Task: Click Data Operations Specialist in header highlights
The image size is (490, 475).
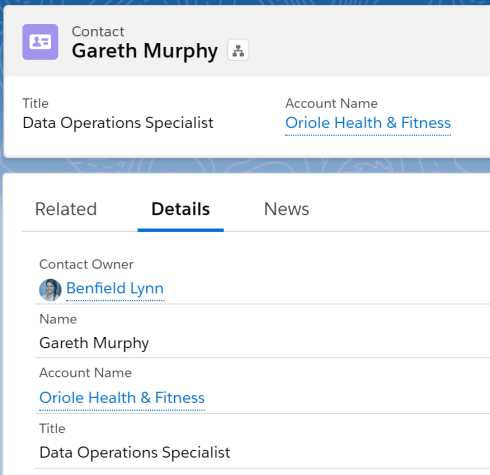Action: coord(118,123)
